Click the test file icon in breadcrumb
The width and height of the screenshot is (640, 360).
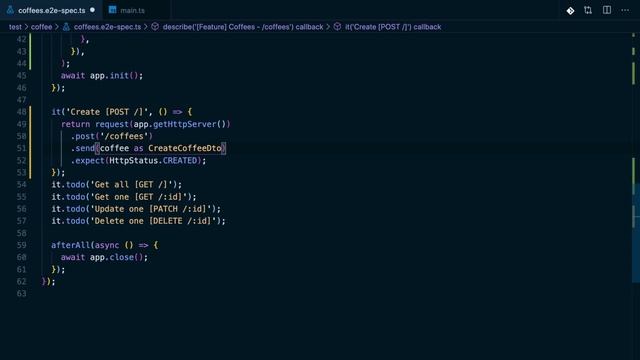tap(66, 27)
